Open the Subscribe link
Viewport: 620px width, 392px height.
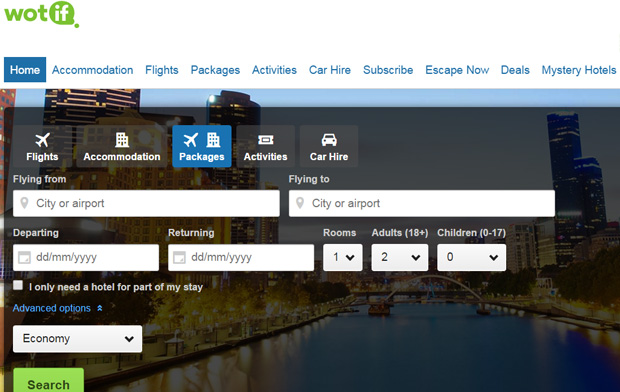(x=388, y=70)
